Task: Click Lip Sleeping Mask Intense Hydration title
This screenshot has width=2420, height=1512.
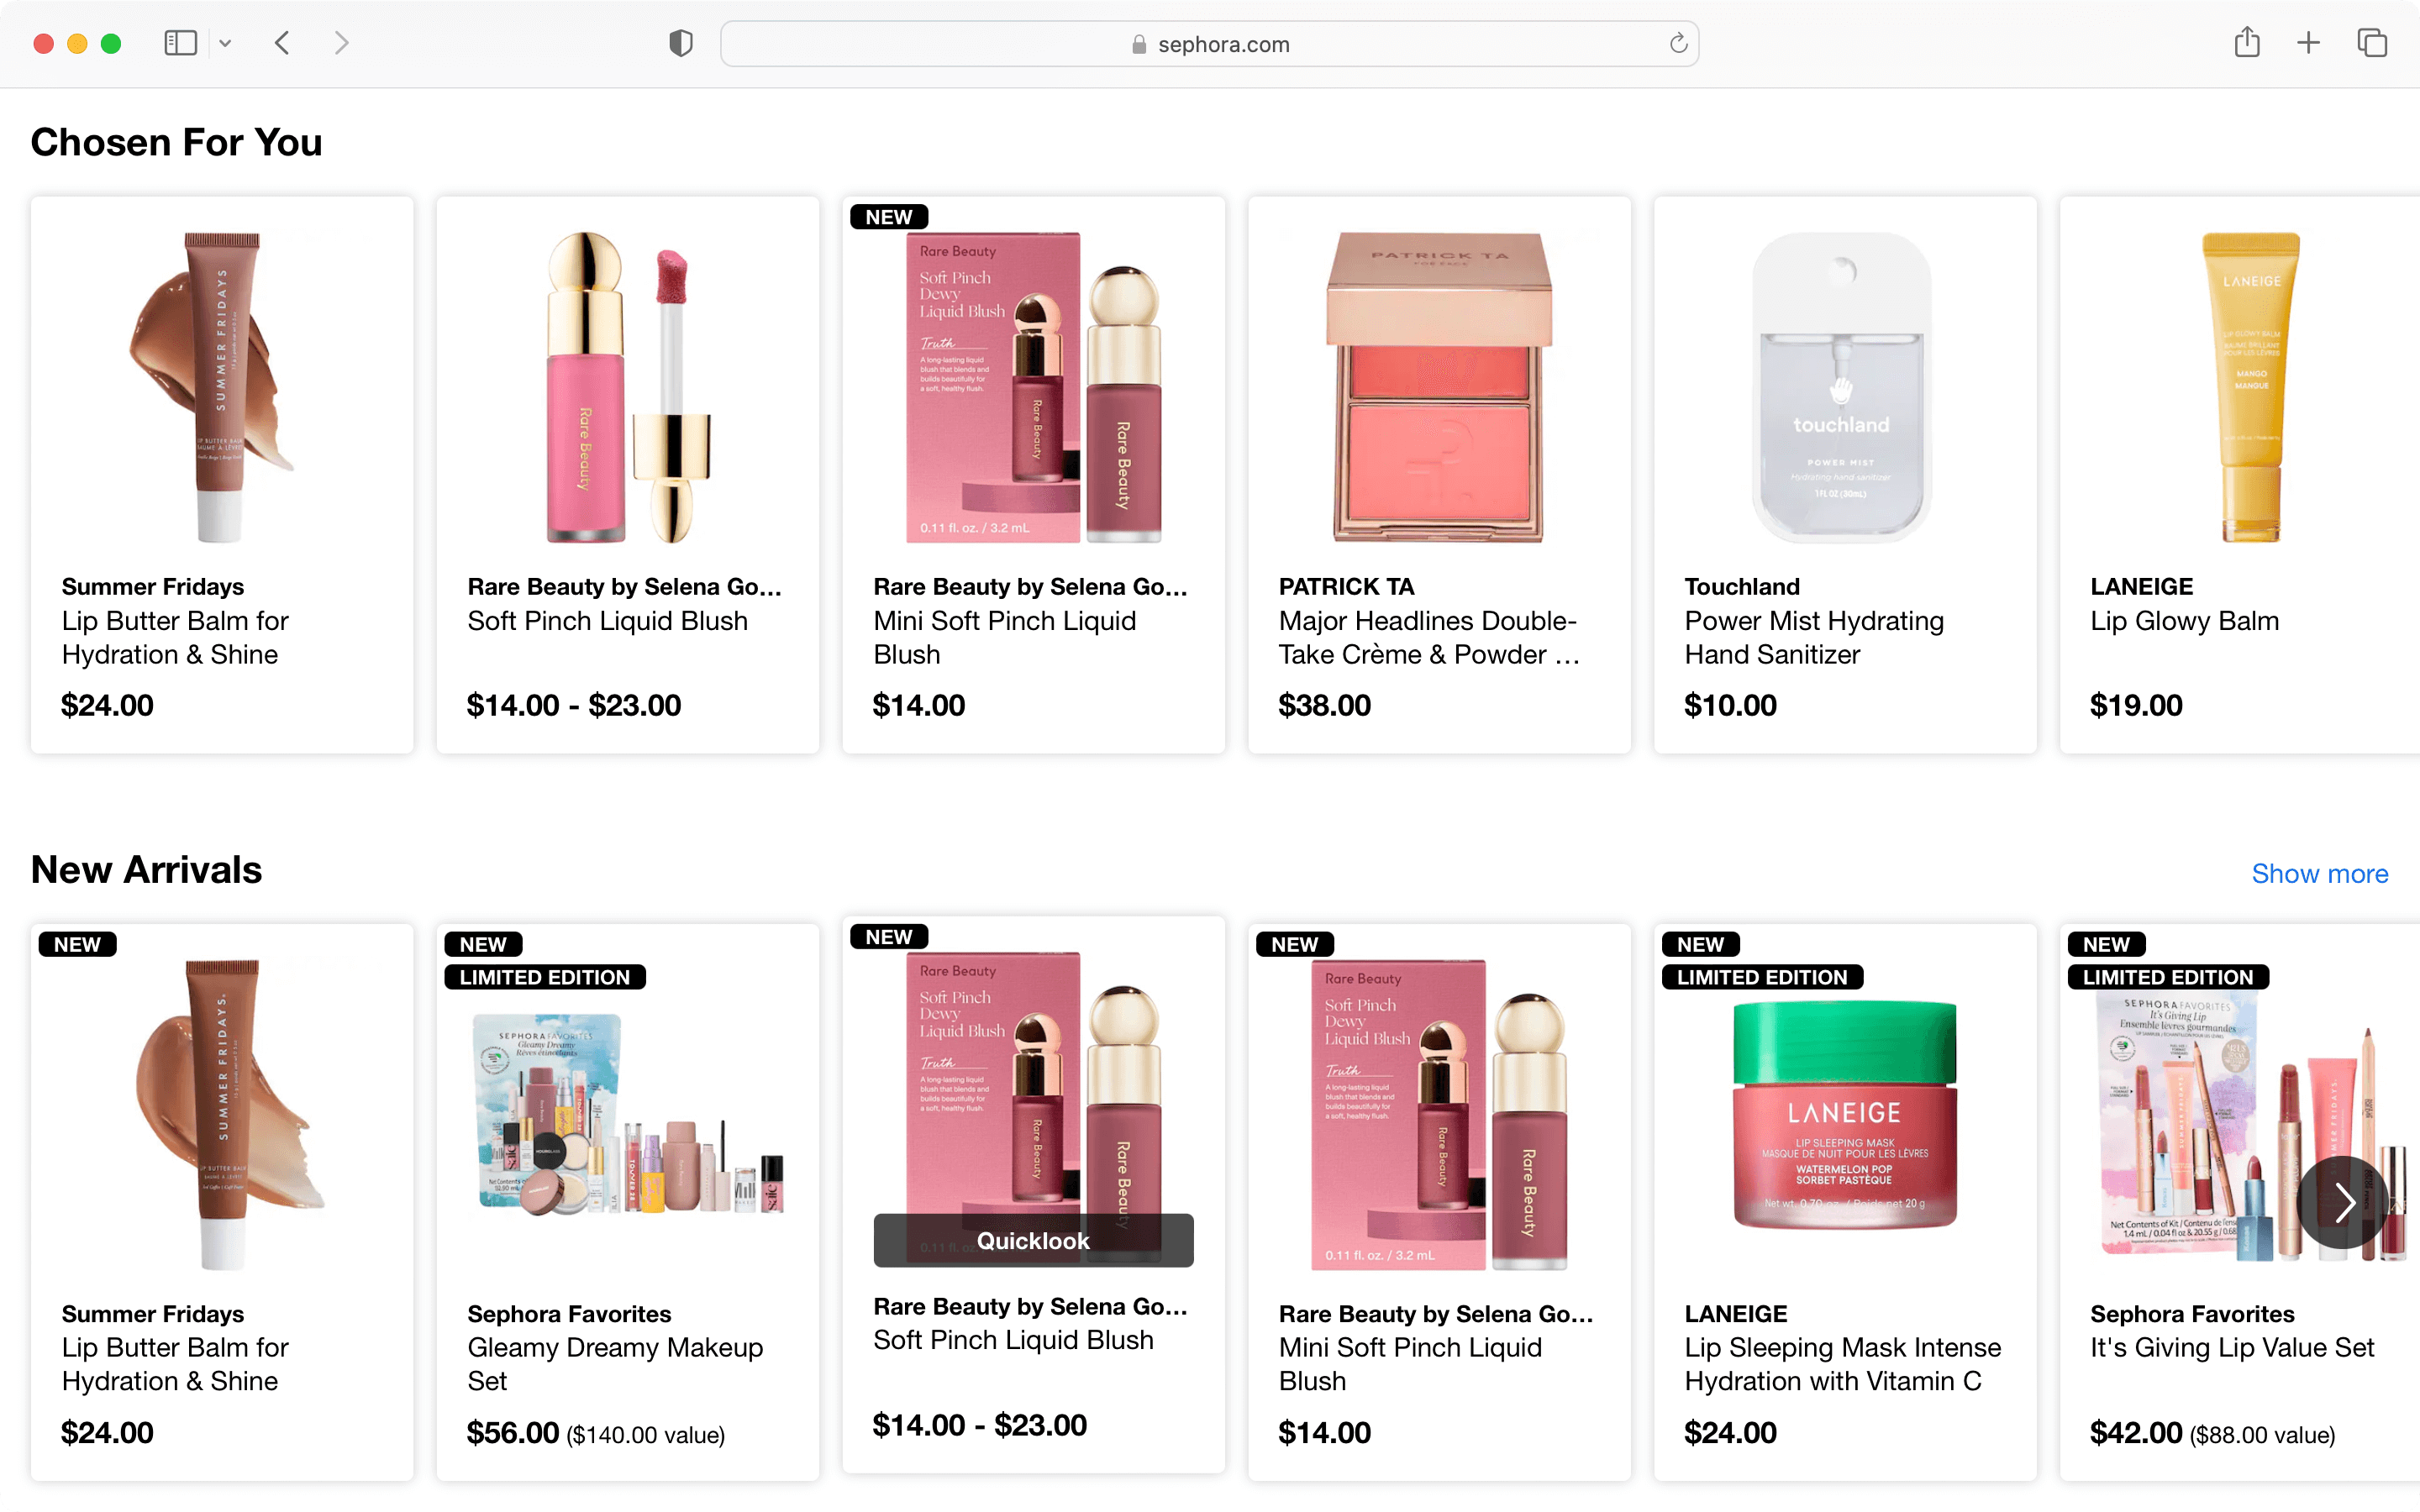Action: [x=1843, y=1364]
